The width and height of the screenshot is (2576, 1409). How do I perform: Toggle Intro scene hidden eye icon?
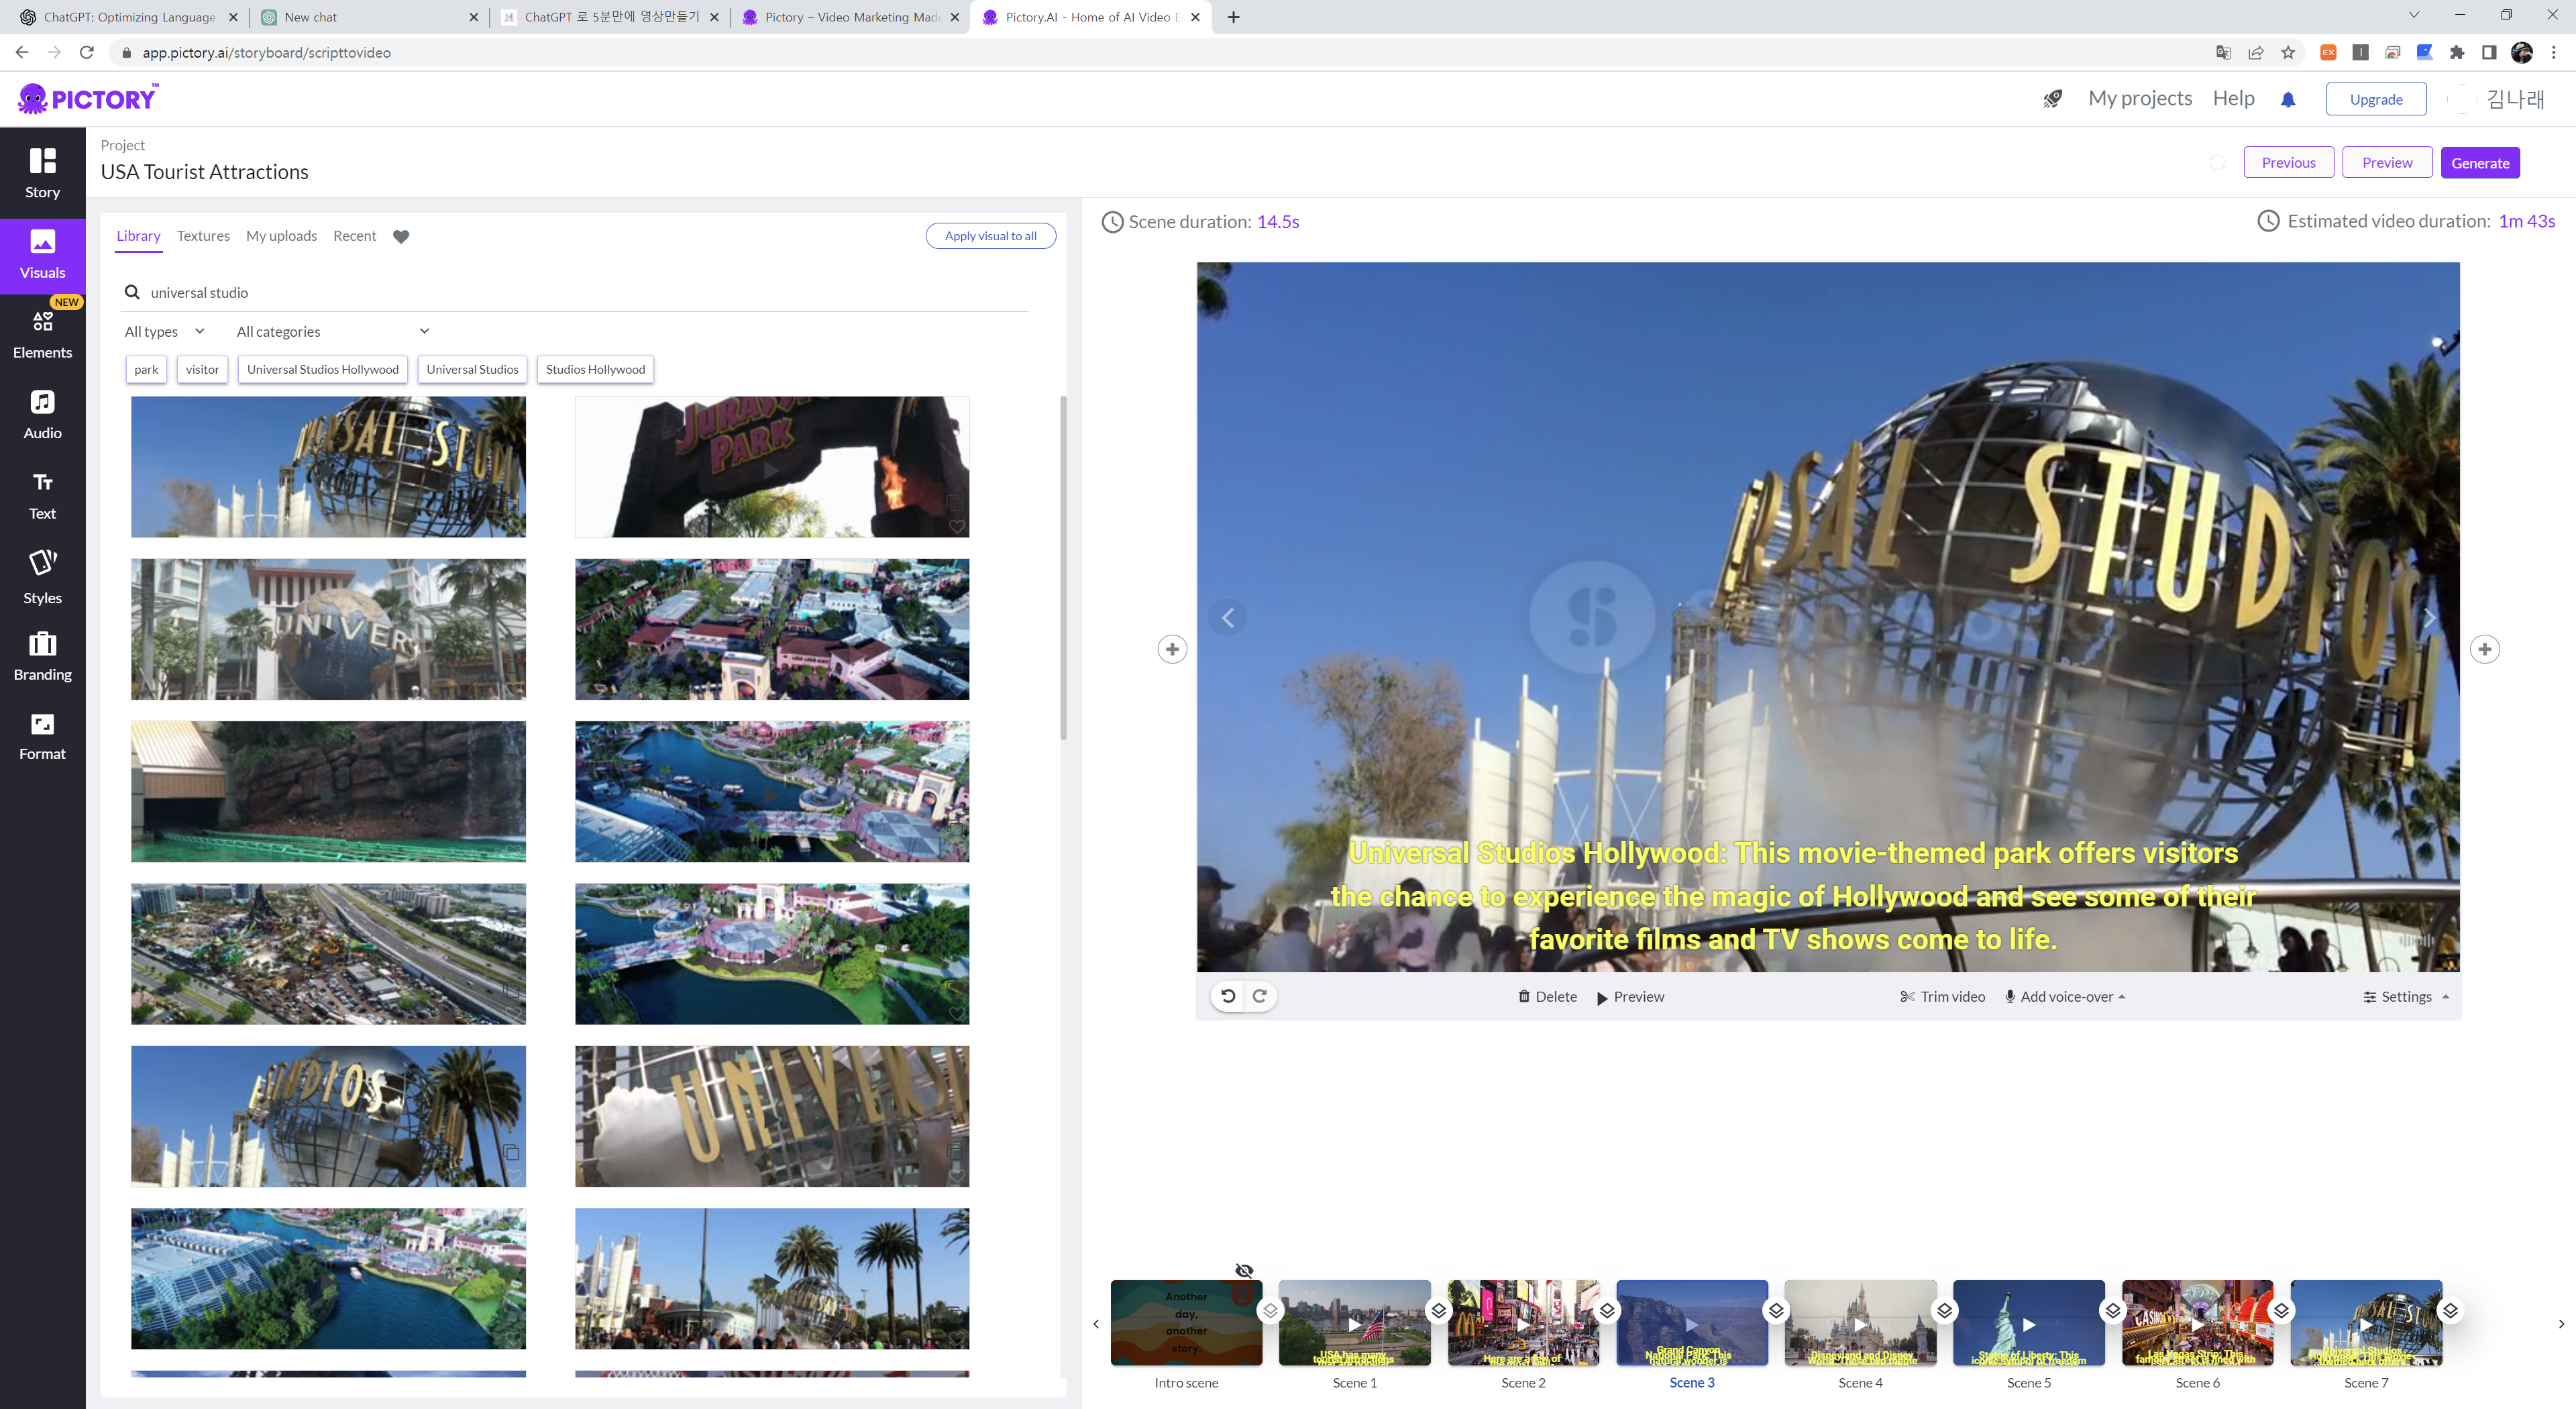(x=1244, y=1270)
